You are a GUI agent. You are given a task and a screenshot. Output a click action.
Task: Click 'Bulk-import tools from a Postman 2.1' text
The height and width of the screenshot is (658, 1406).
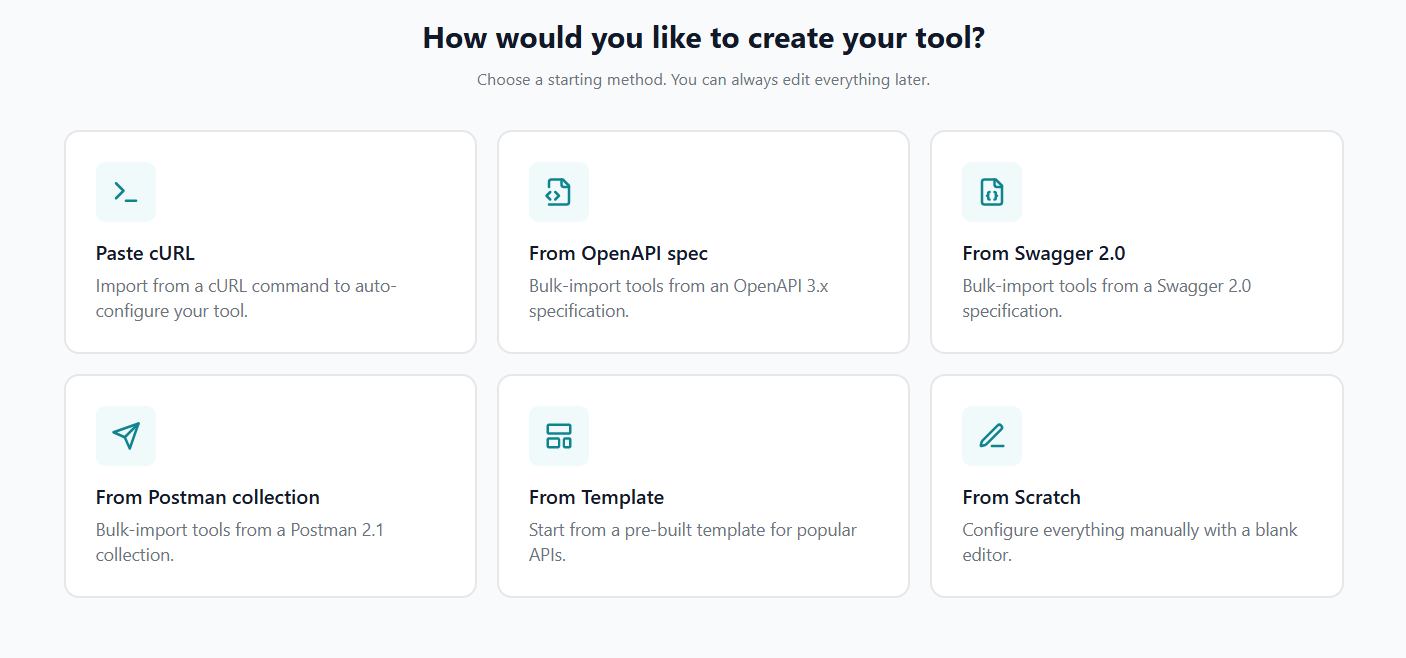coord(240,542)
